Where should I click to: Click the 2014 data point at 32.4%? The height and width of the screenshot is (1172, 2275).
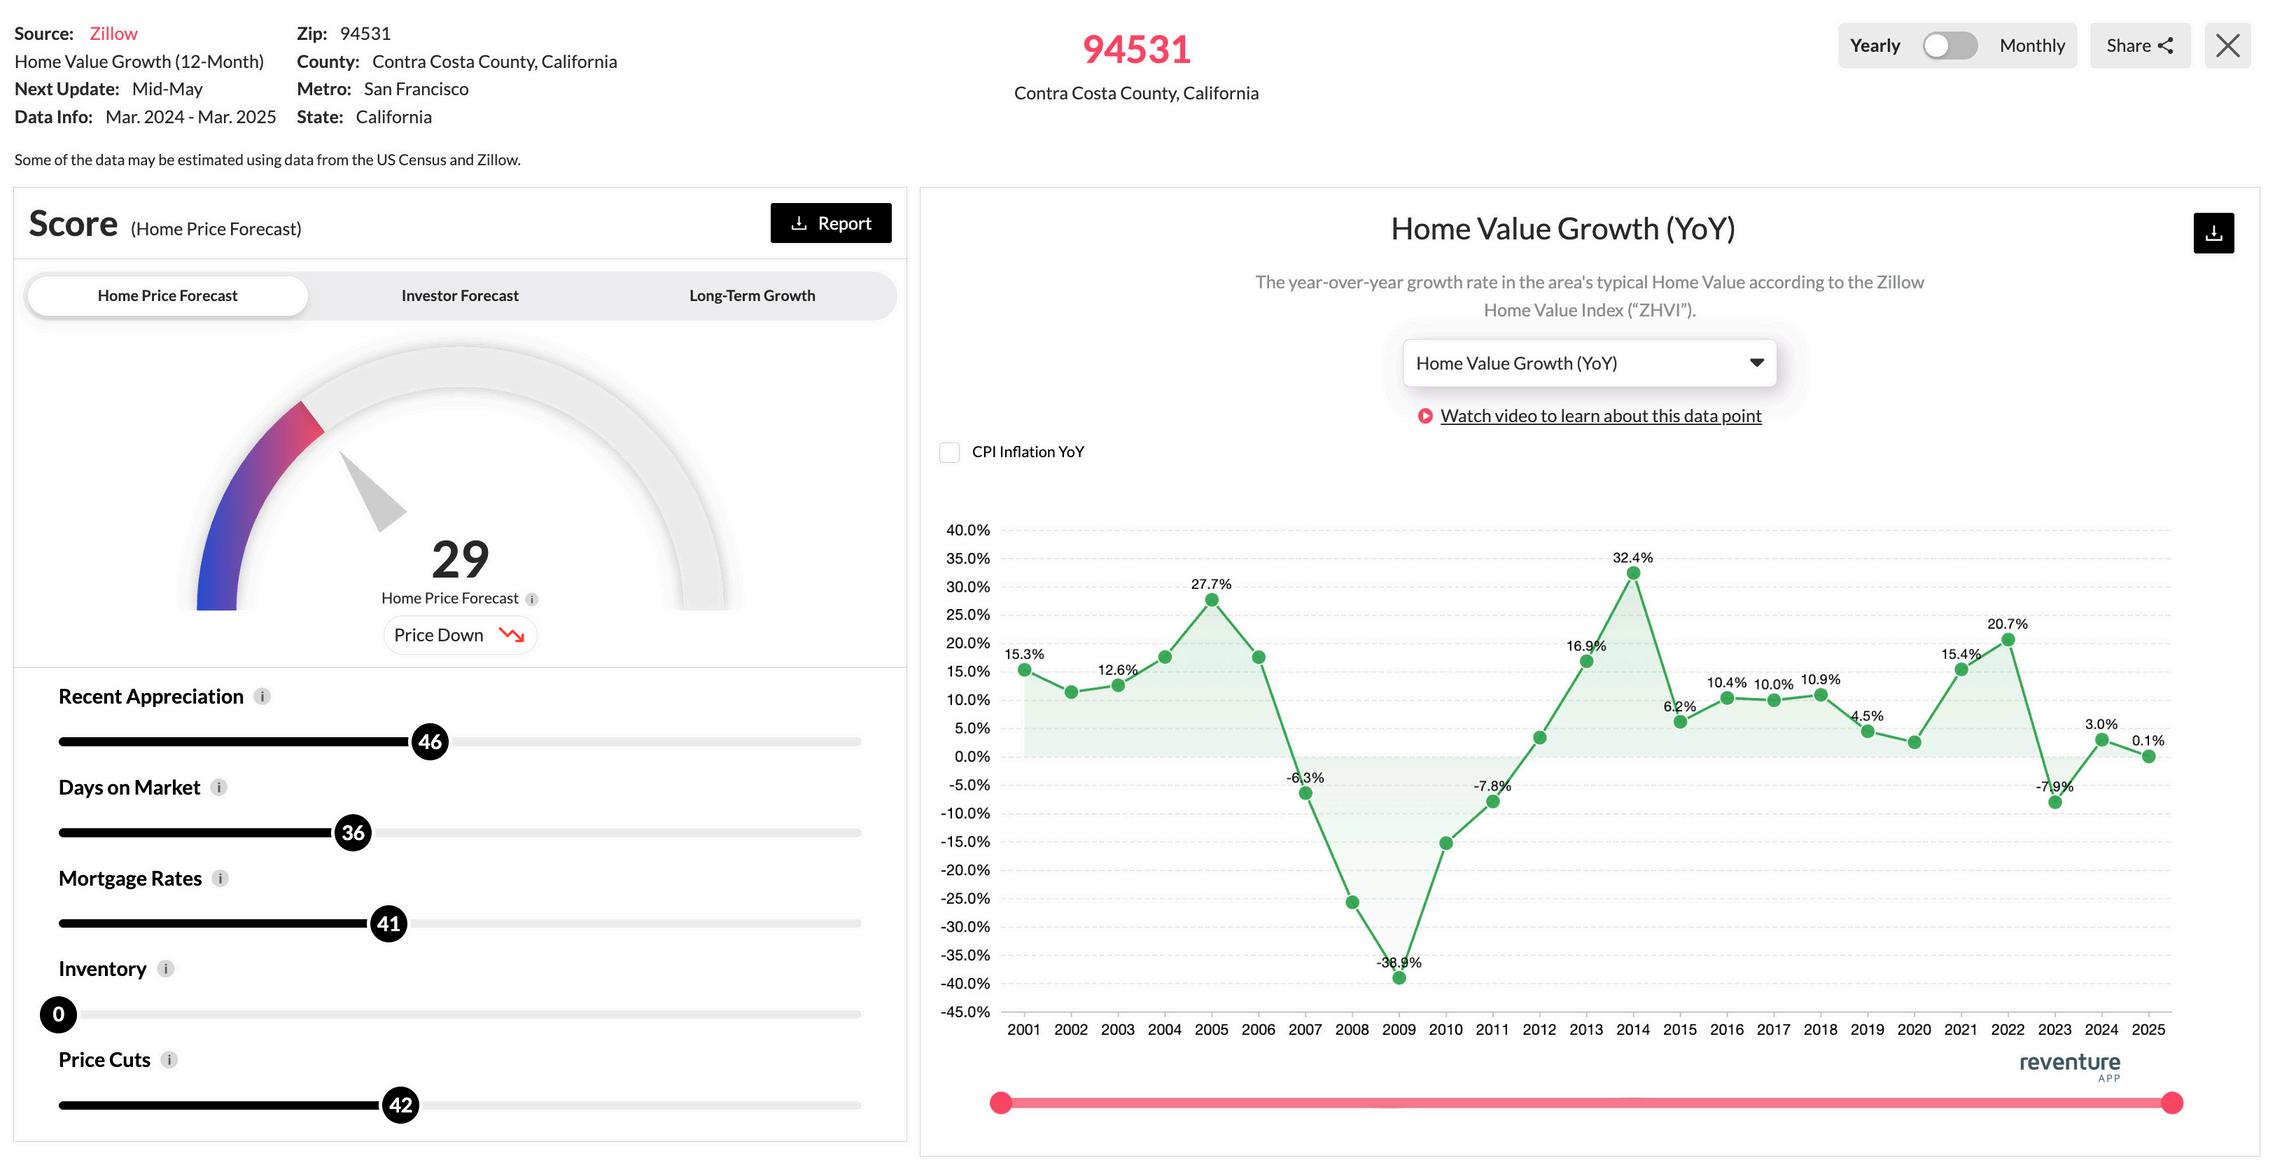point(1633,573)
